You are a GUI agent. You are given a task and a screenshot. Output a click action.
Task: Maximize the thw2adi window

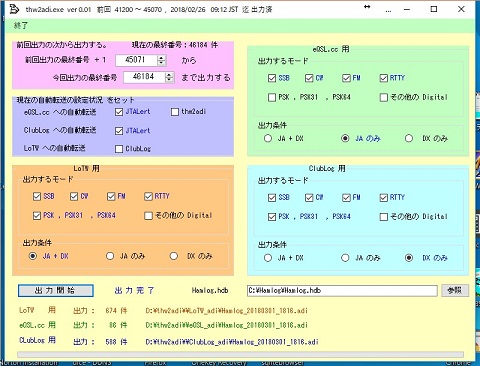(x=434, y=9)
